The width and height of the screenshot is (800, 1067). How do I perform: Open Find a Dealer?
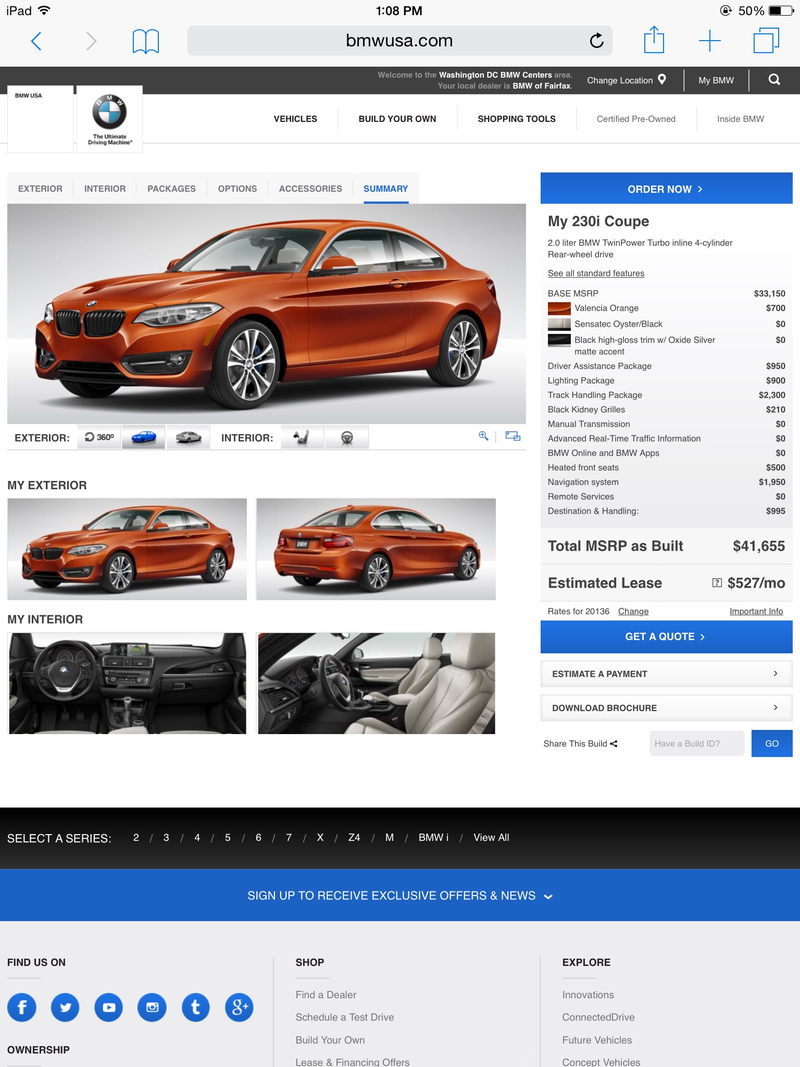(x=326, y=994)
